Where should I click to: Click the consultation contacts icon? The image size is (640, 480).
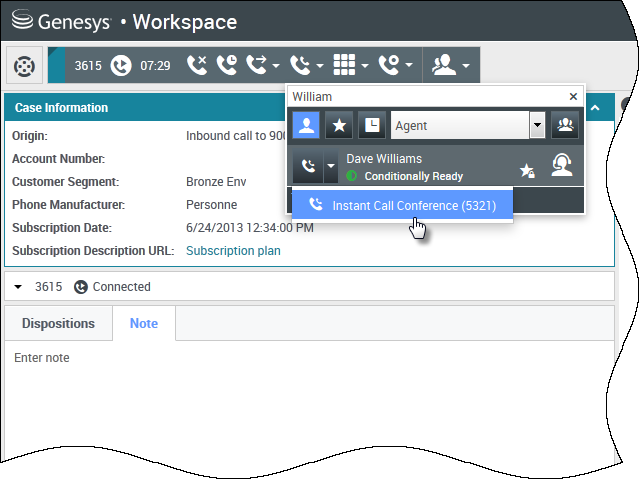tap(444, 65)
